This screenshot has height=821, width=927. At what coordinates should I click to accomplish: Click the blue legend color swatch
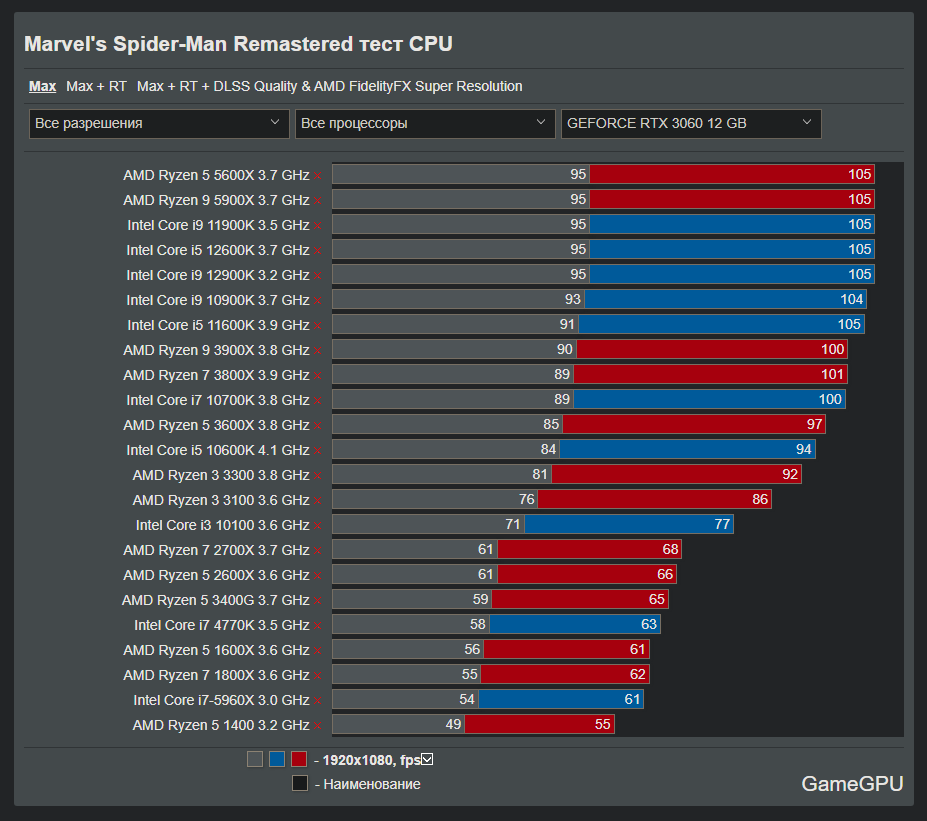coord(277,759)
